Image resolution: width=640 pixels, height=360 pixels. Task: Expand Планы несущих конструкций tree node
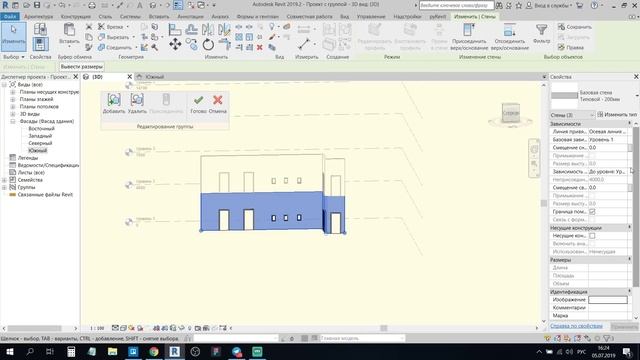13,92
